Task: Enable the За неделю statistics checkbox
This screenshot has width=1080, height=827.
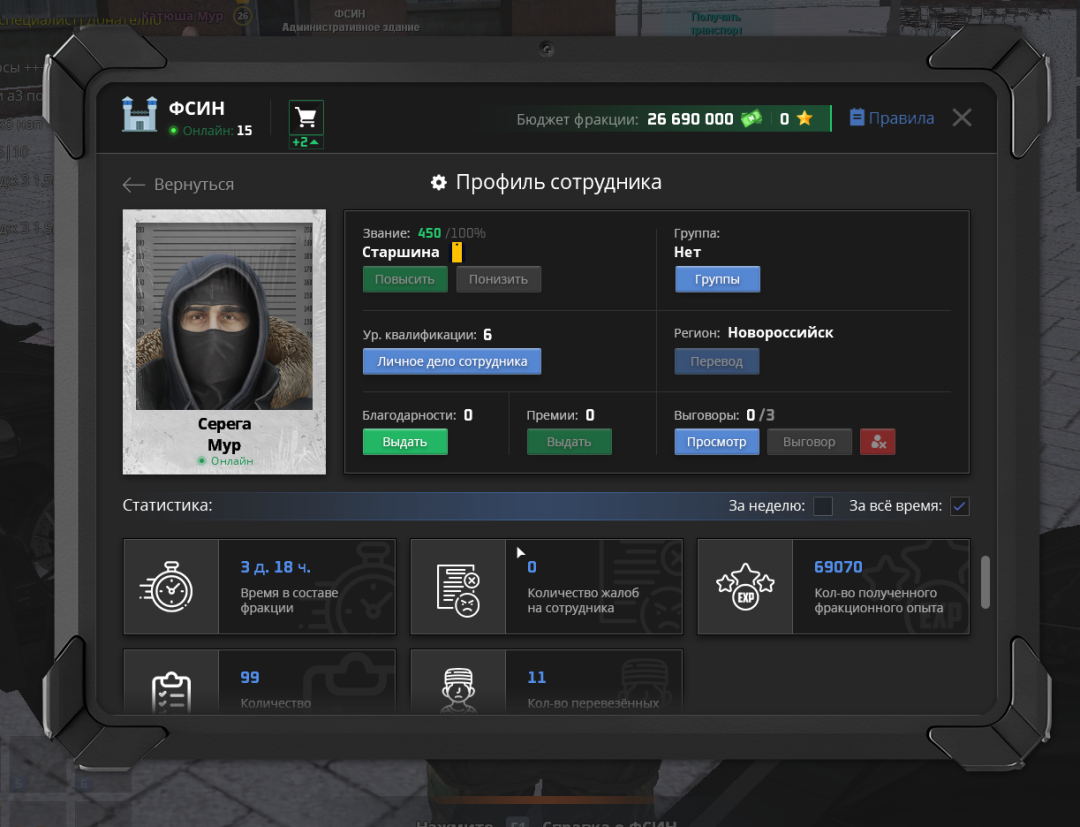Action: point(823,506)
